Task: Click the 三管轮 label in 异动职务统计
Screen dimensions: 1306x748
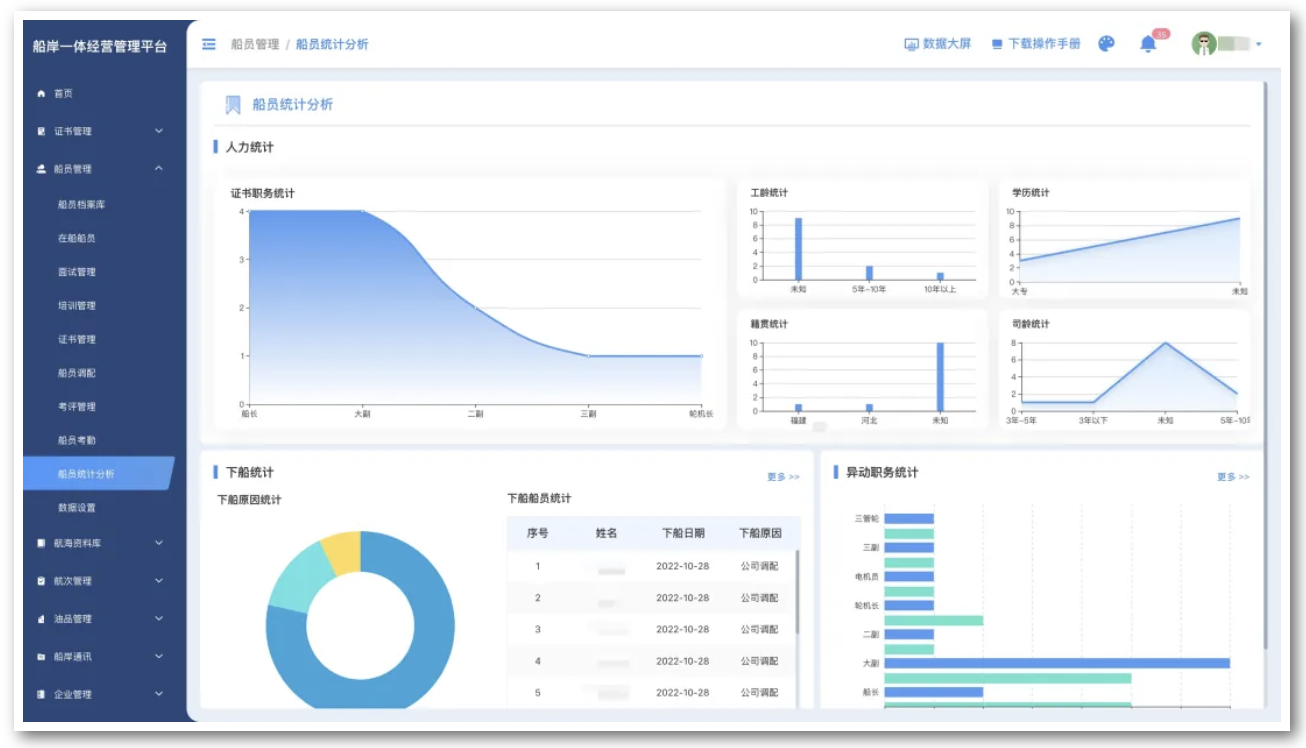Action: [x=867, y=519]
